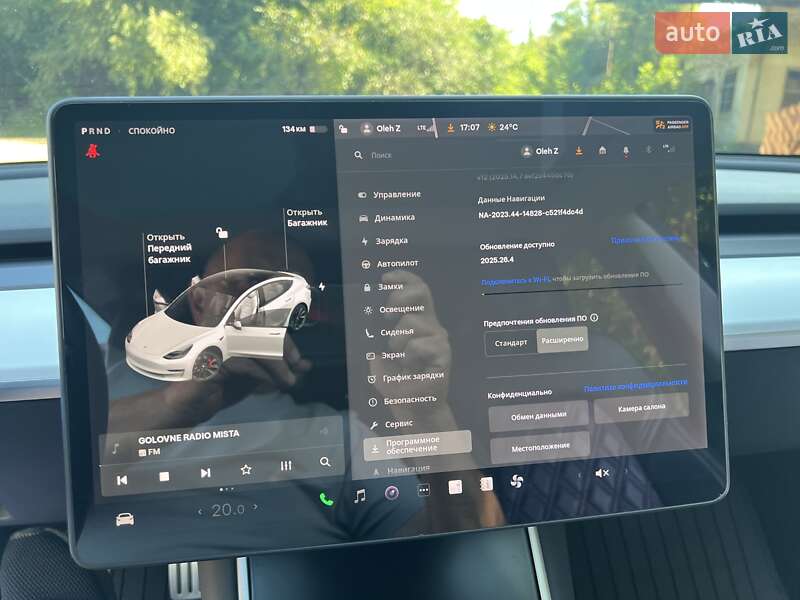Tap the phone icon in the bottom bar
The image size is (800, 600).
point(326,498)
